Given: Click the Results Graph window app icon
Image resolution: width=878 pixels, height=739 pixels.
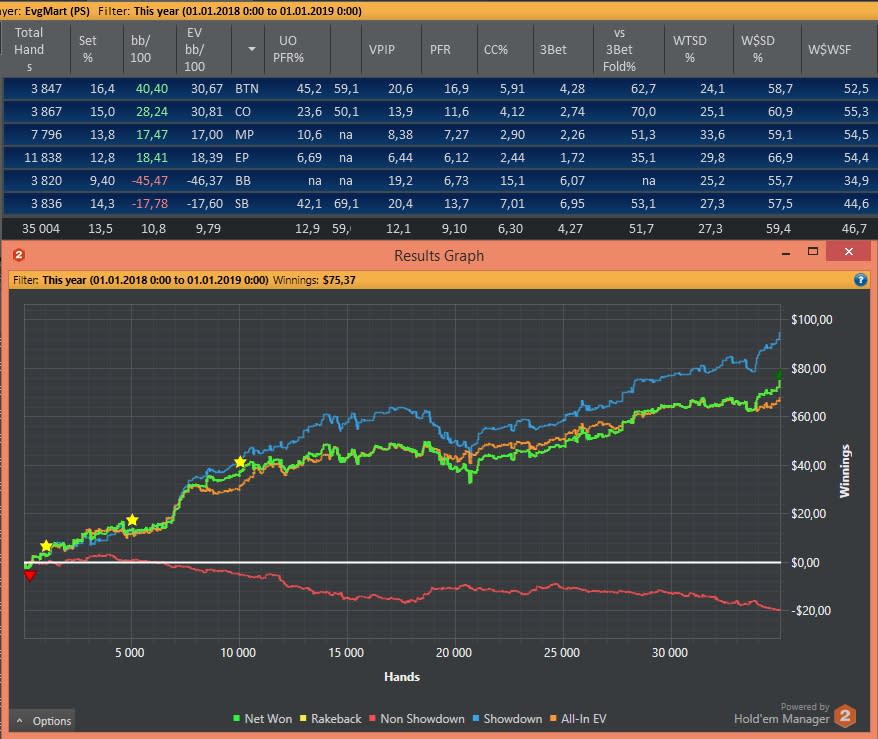Looking at the screenshot, I should click(x=18, y=255).
